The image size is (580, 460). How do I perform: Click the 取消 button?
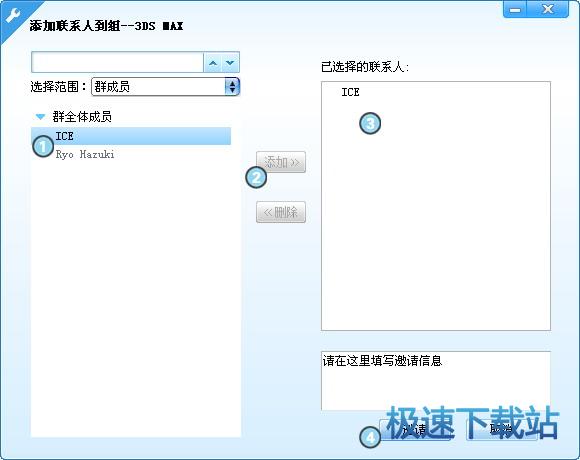(x=501, y=430)
